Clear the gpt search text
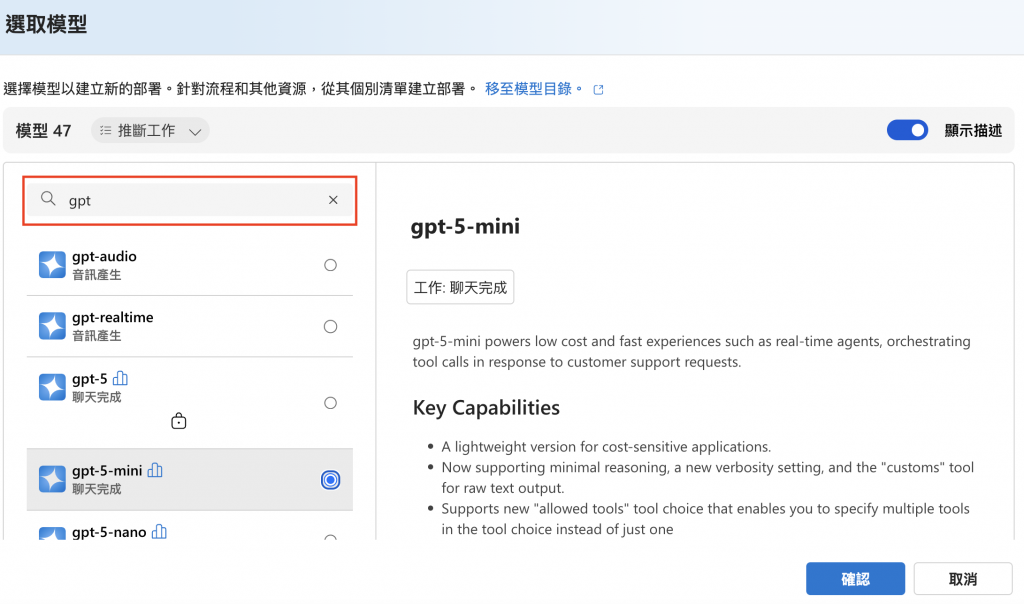The height and width of the screenshot is (604, 1024). (333, 200)
